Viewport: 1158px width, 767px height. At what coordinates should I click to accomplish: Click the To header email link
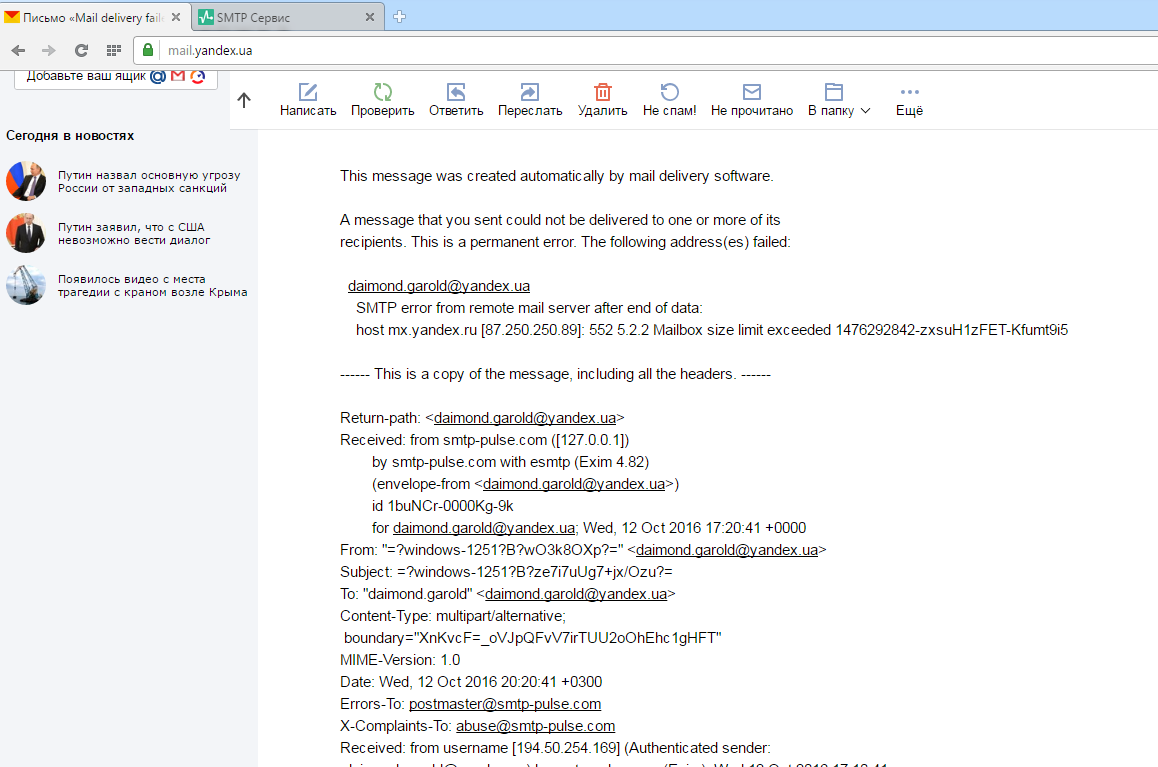(576, 594)
